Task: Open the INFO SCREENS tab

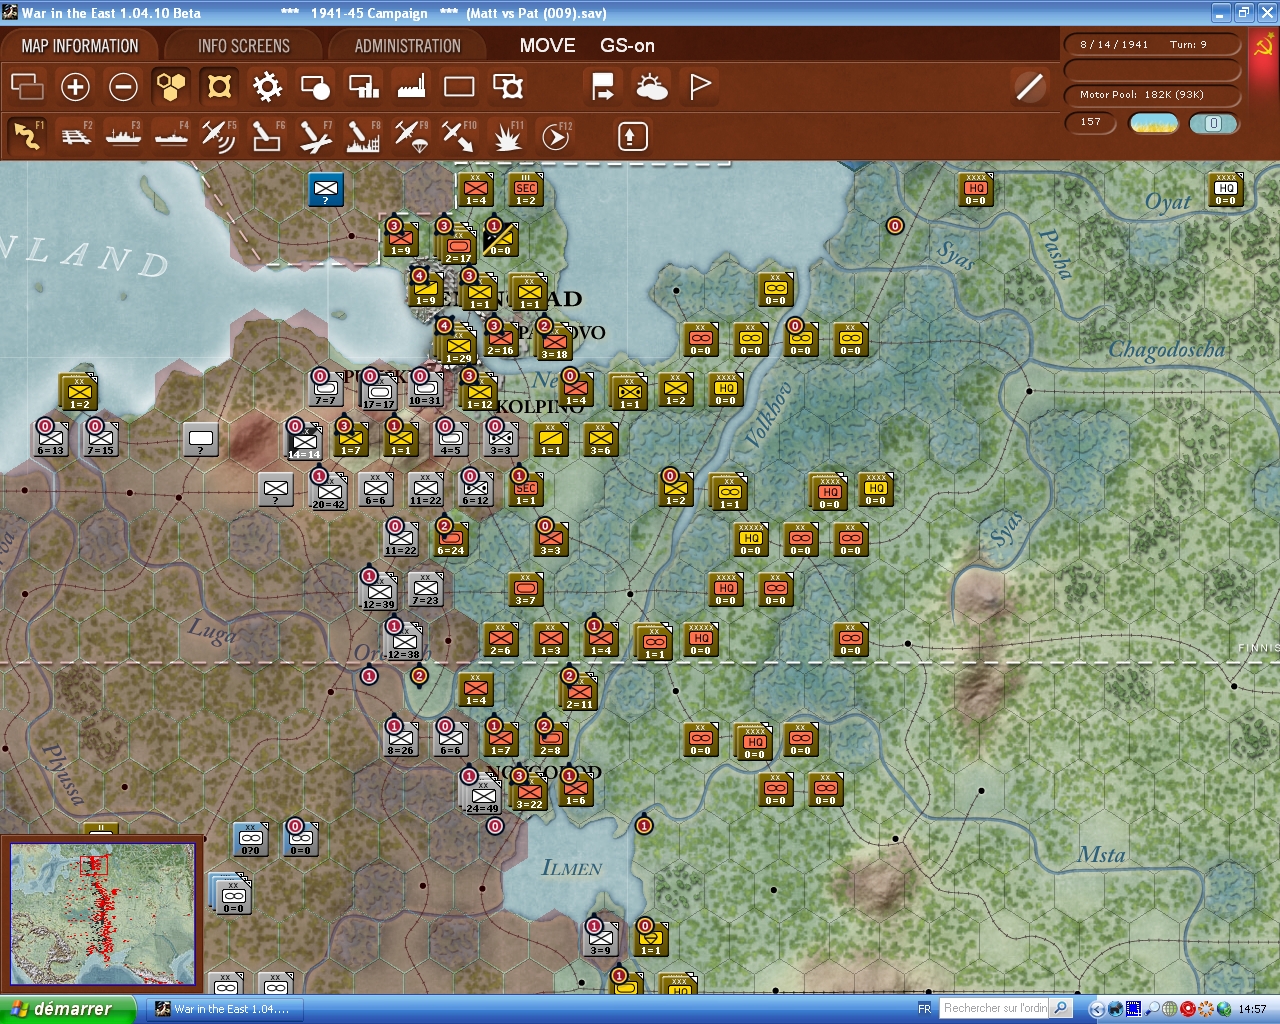Action: pos(244,46)
